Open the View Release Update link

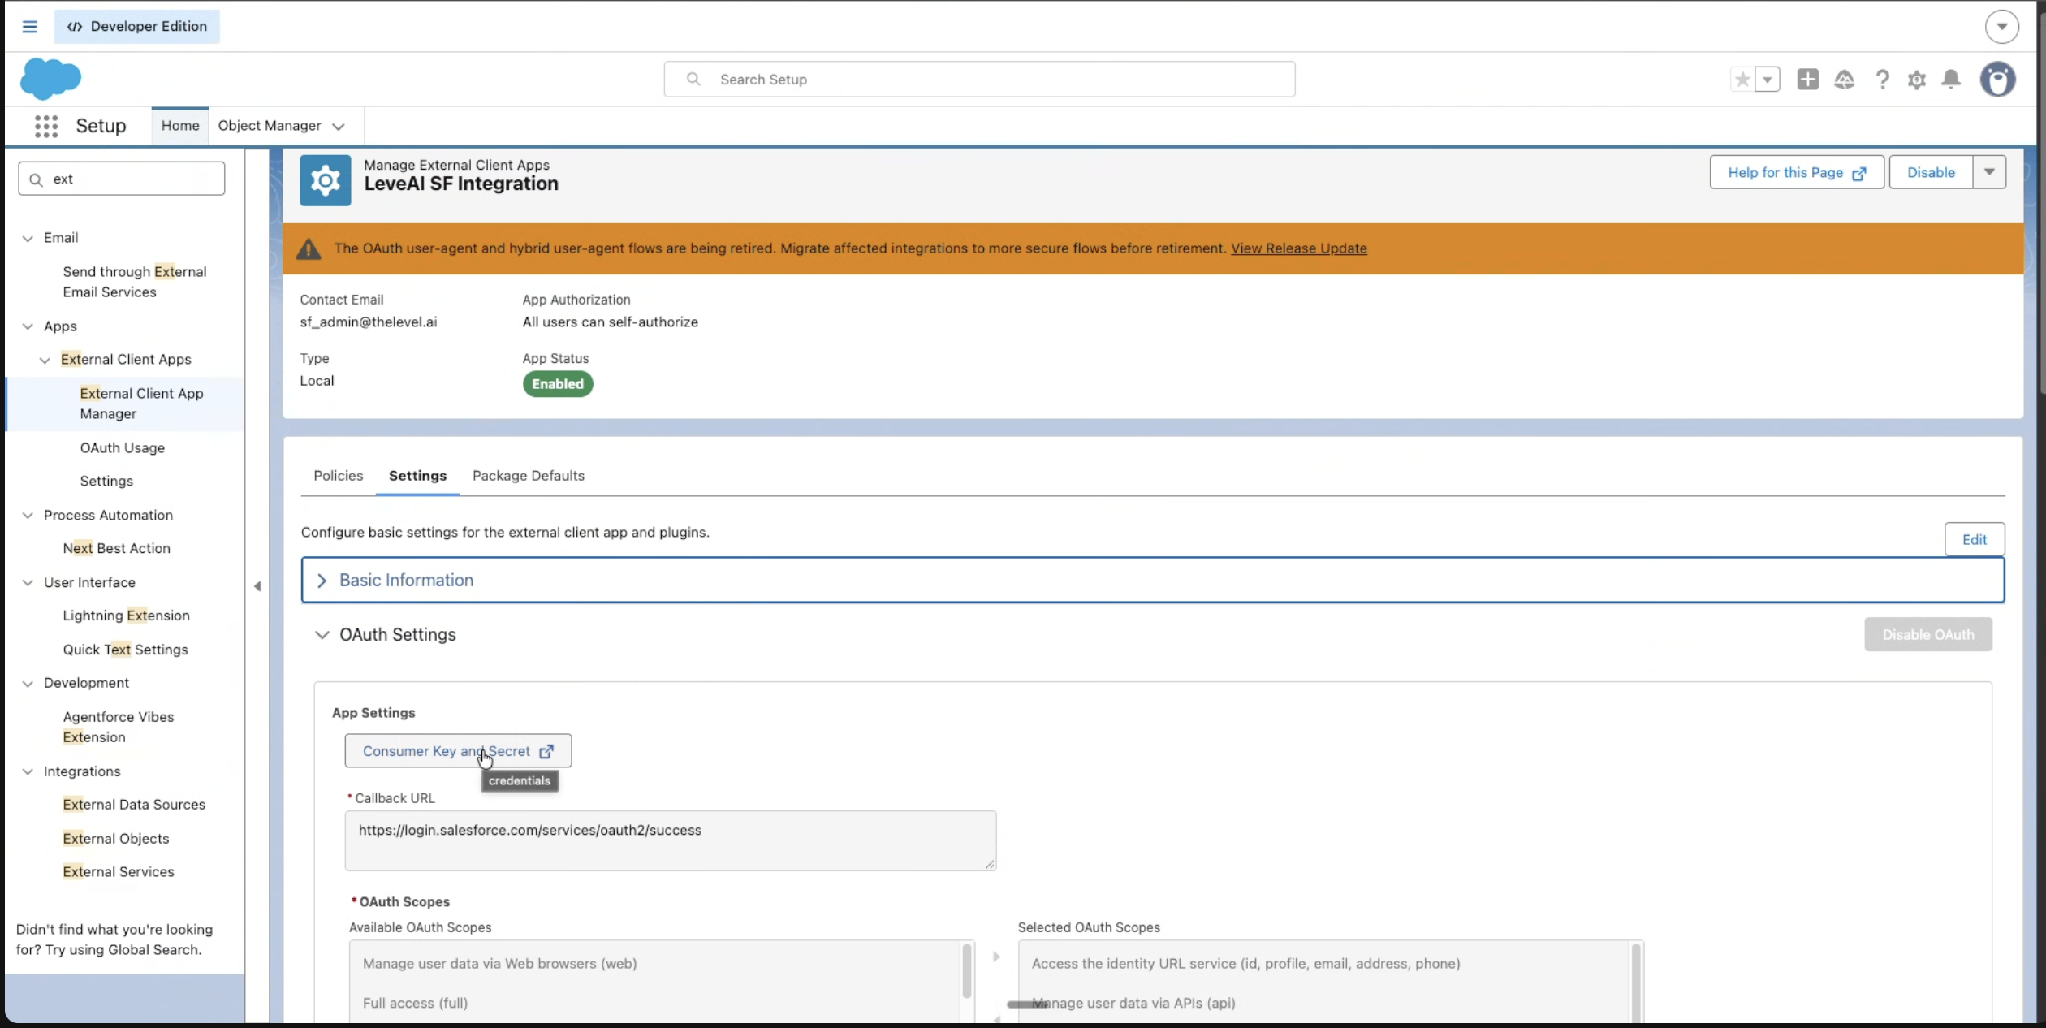pos(1298,249)
